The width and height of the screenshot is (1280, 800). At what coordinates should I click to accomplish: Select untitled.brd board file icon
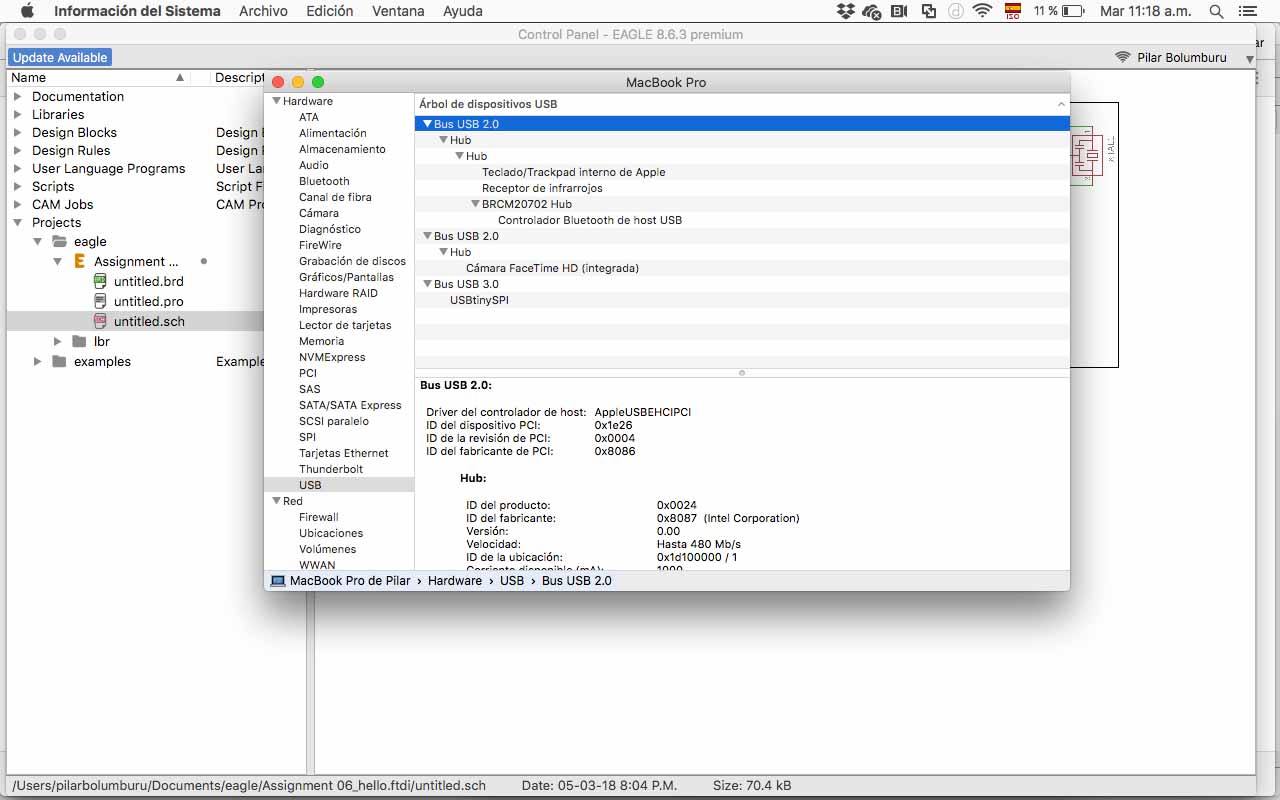100,281
